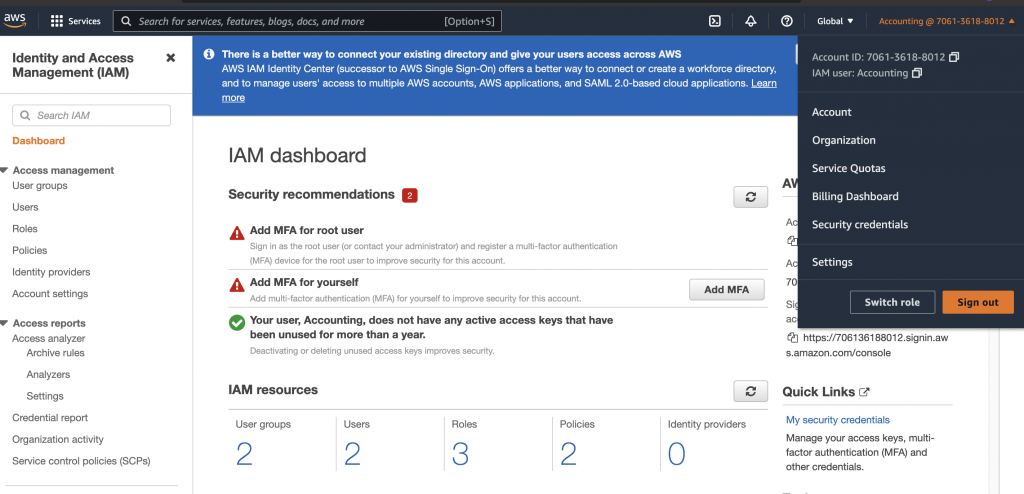Open Policies in sidebar

[x=29, y=250]
